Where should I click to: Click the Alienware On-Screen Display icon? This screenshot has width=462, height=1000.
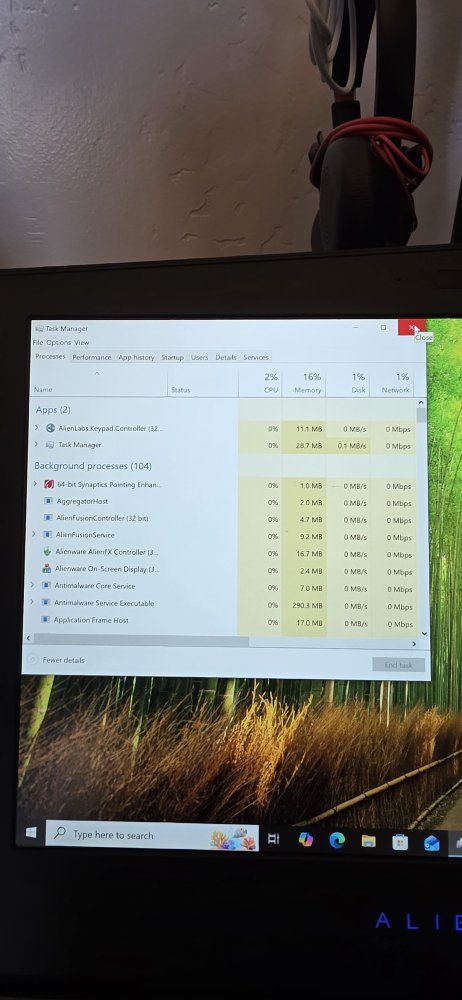pos(46,568)
